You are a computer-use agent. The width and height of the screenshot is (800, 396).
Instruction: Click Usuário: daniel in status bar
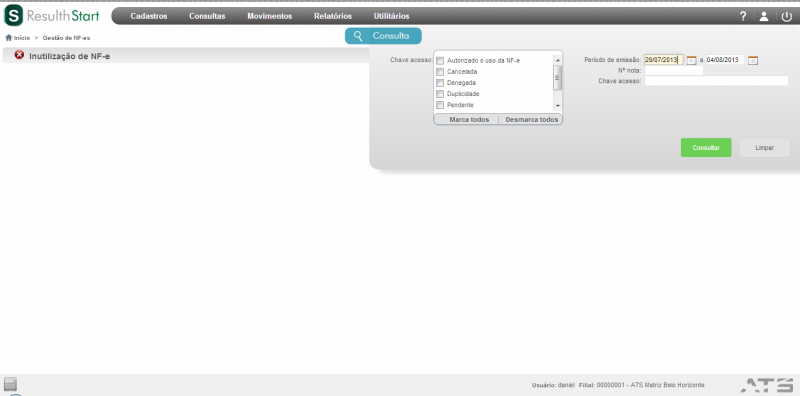click(553, 385)
